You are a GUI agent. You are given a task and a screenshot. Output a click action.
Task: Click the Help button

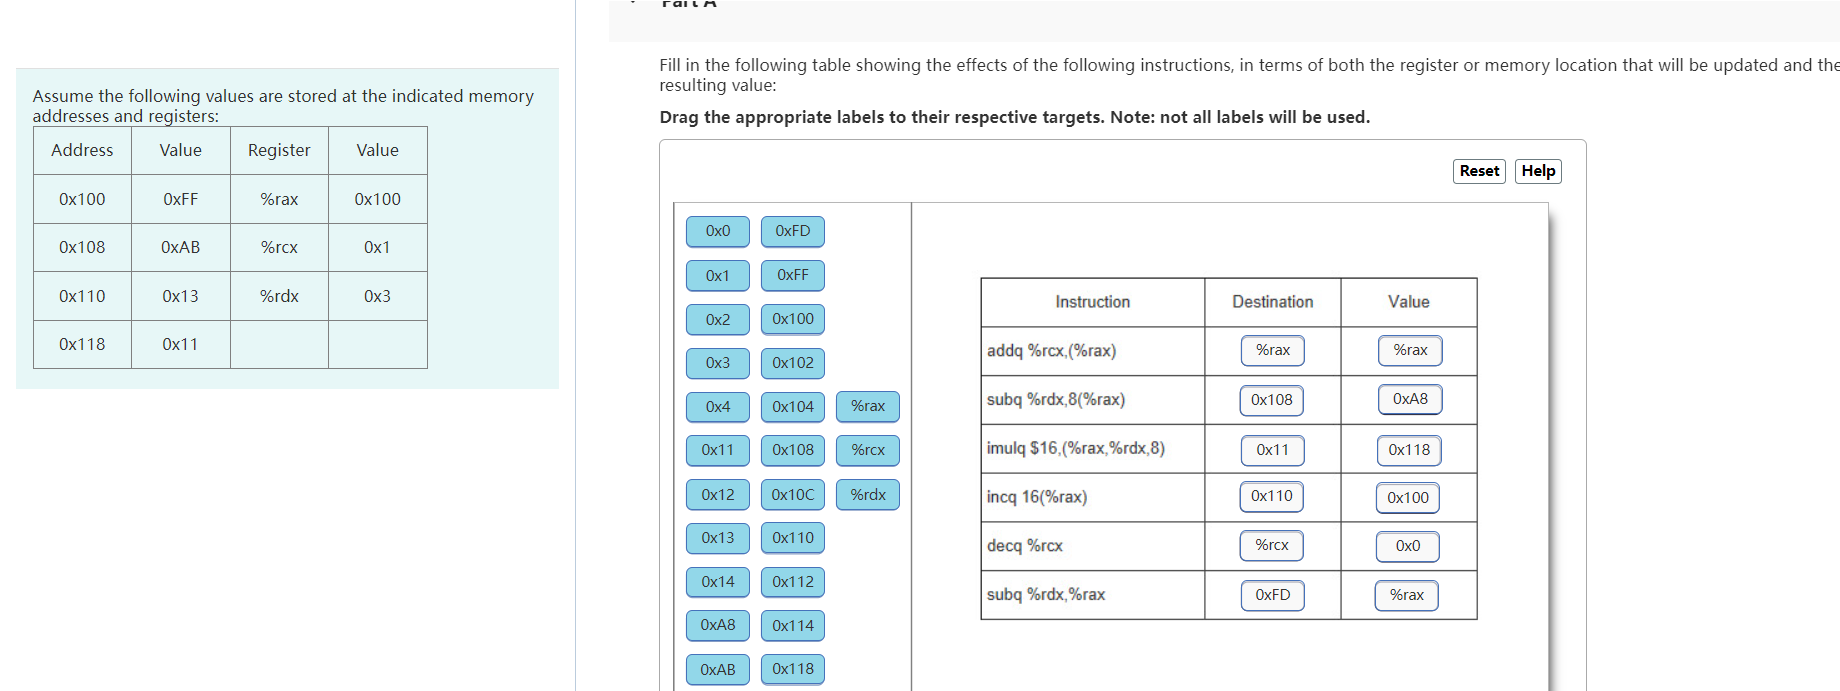click(1538, 171)
